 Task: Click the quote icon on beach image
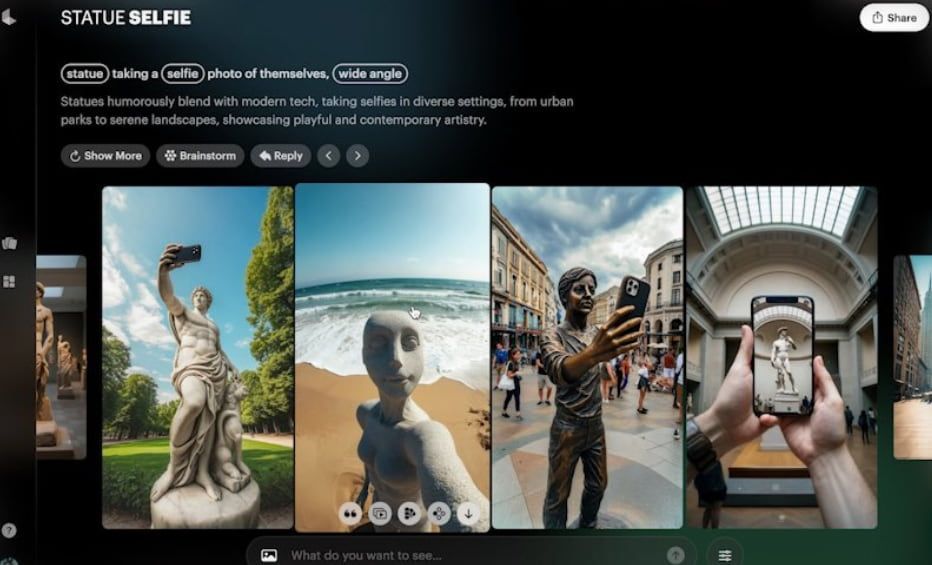pos(350,513)
